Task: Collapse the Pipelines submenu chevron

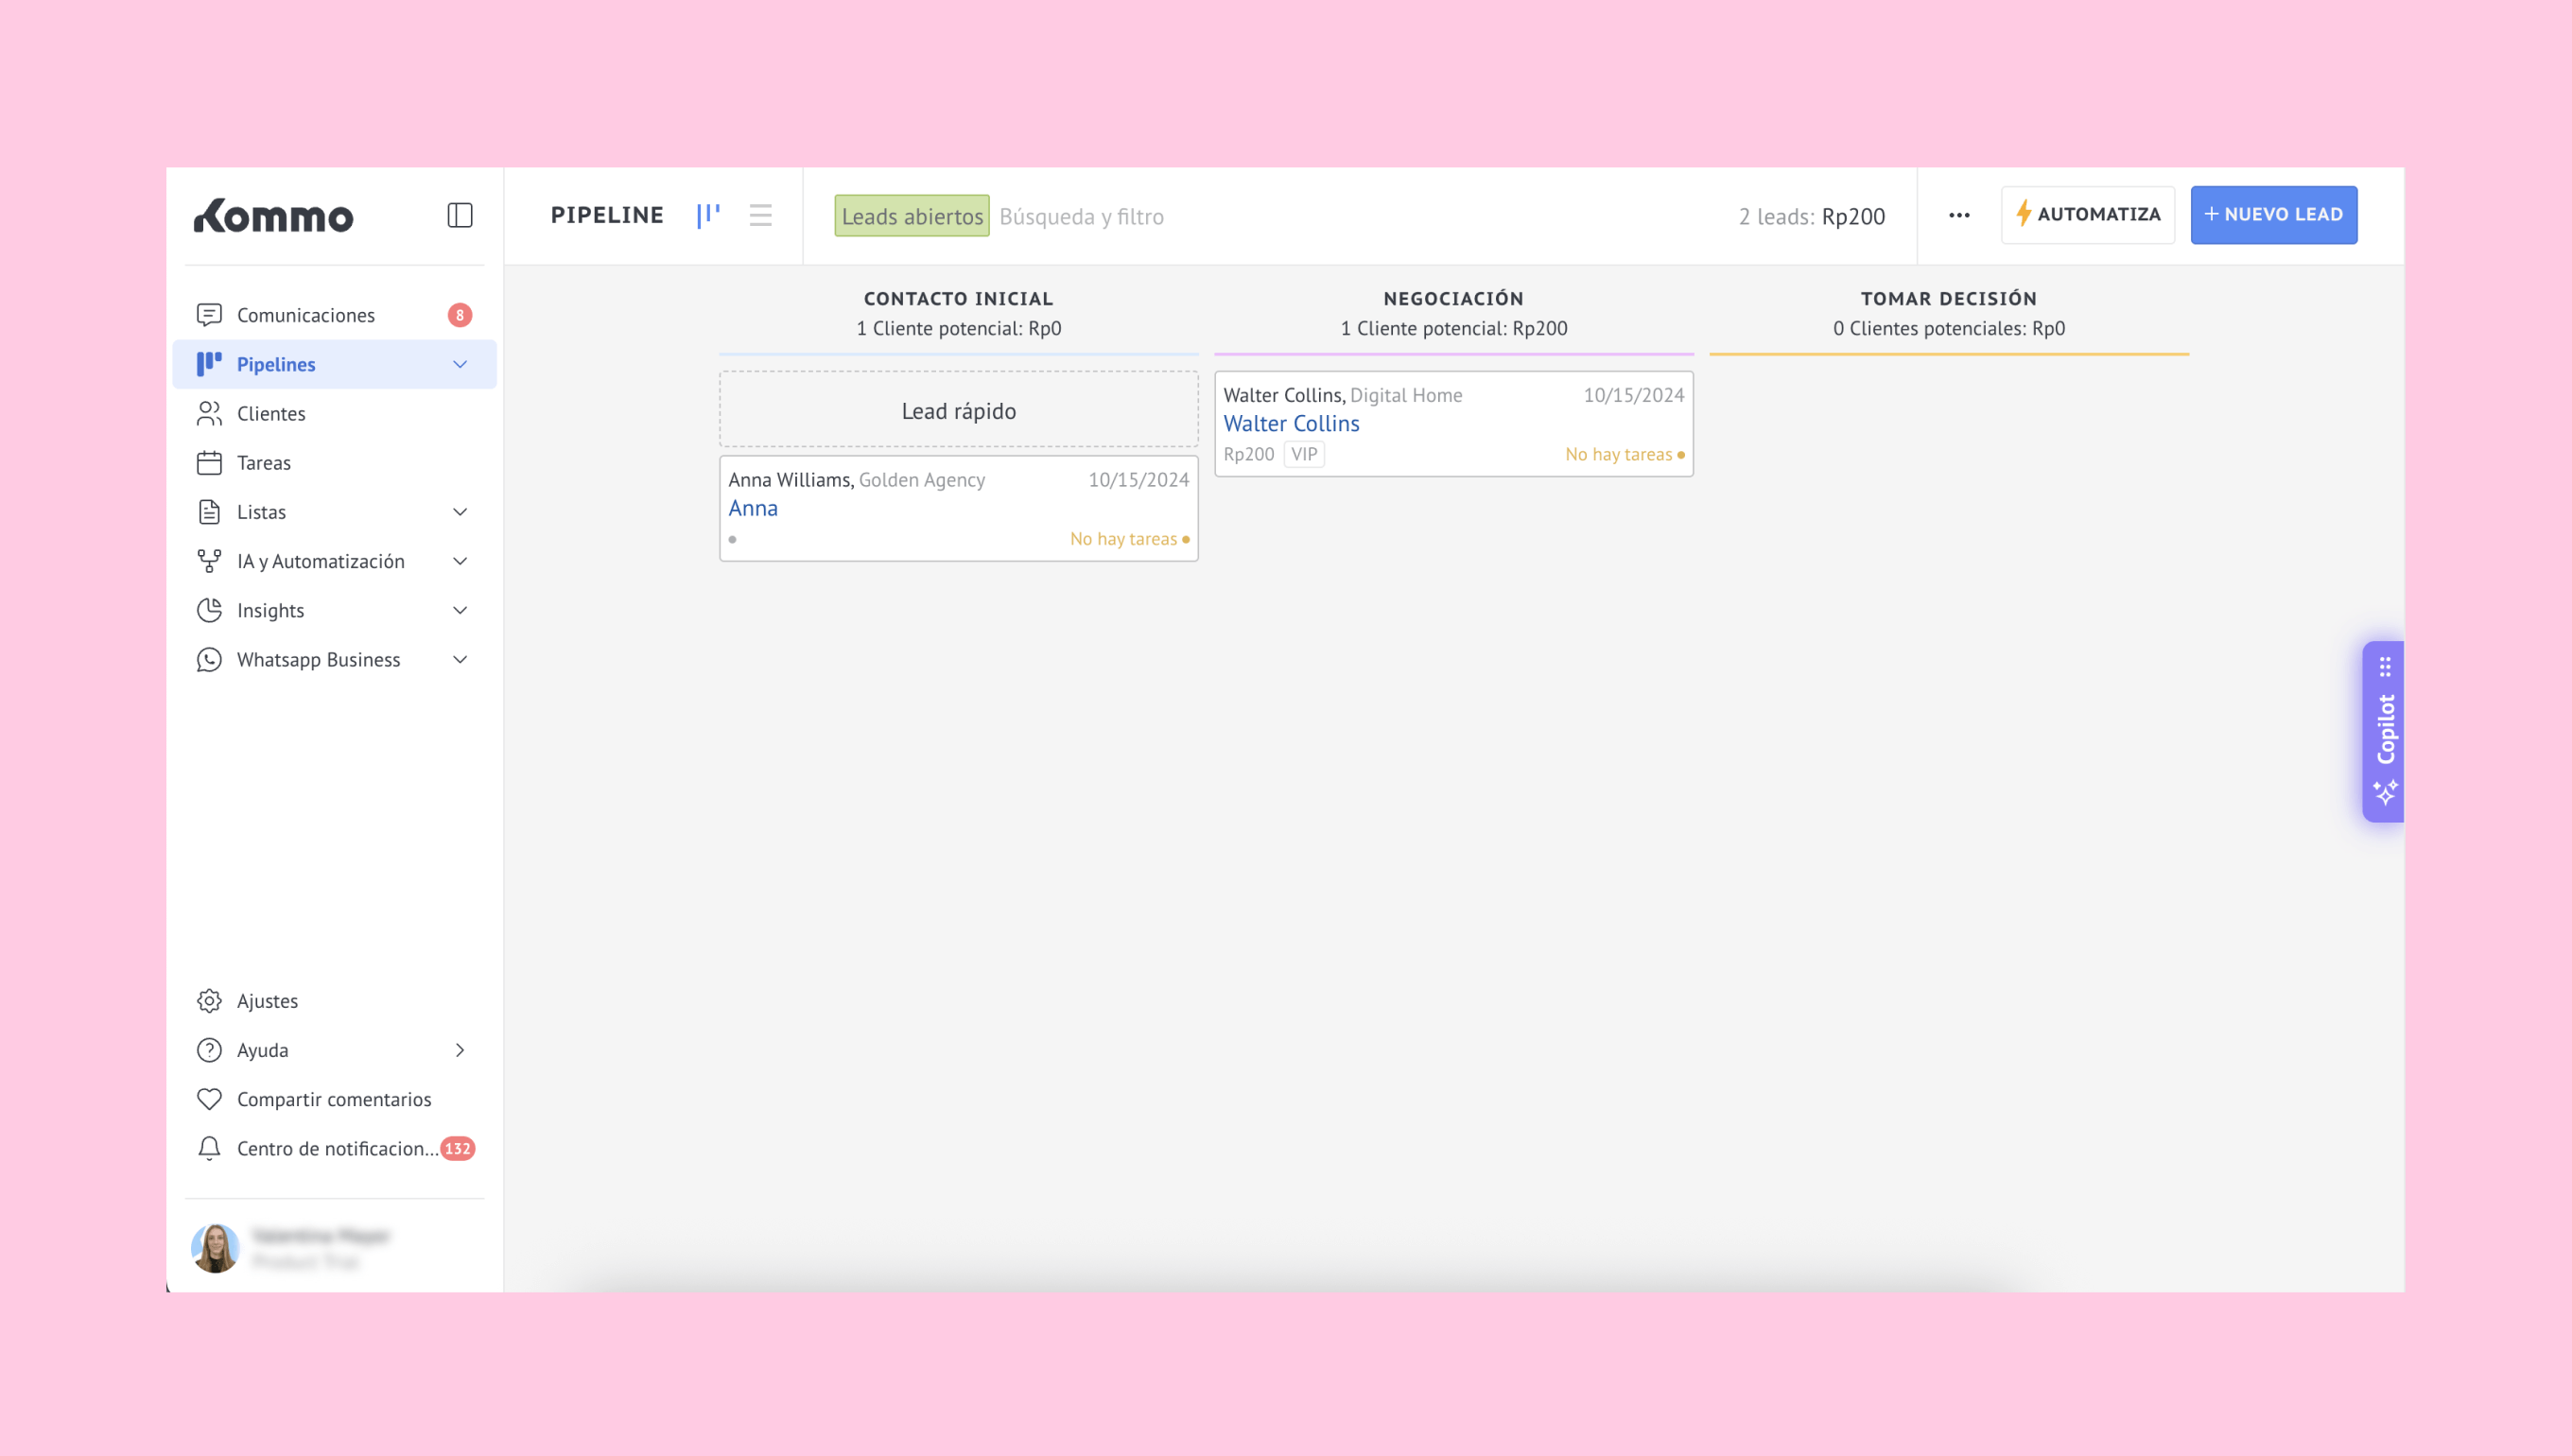Action: [x=460, y=364]
